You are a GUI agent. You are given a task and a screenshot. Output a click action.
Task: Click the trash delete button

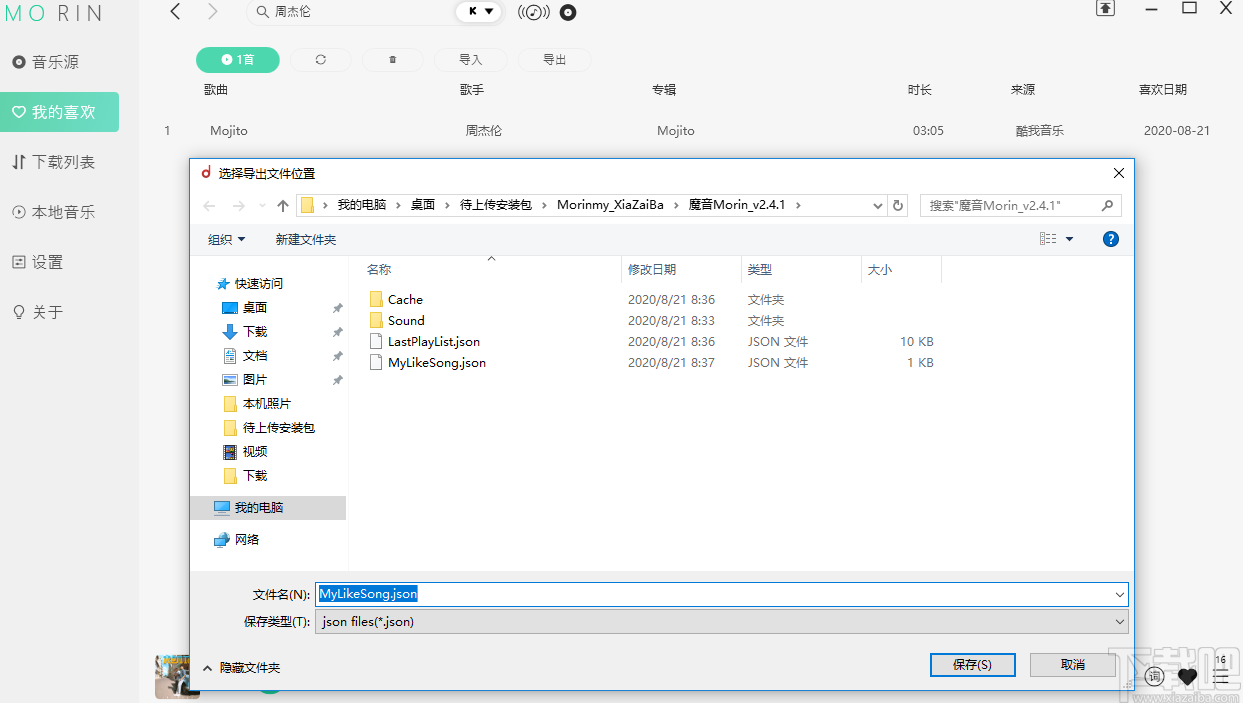(x=392, y=60)
